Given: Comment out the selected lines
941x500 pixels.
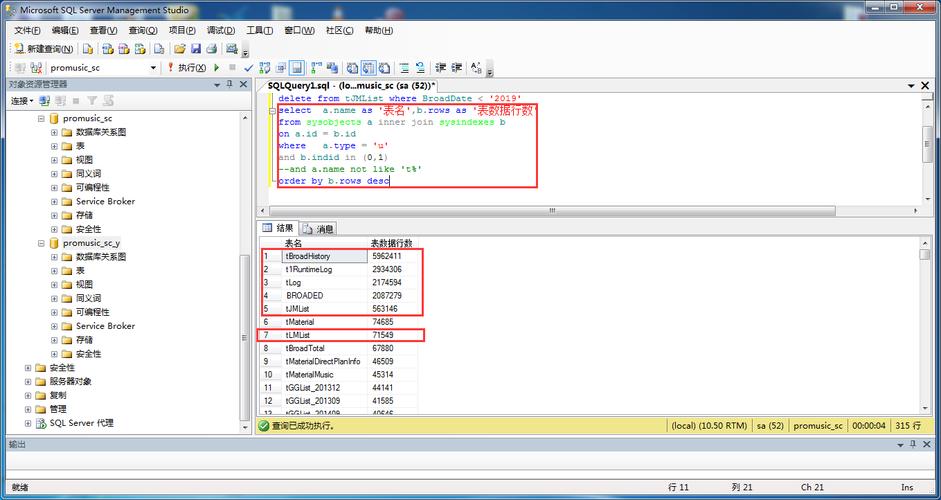Looking at the screenshot, I should 404,68.
